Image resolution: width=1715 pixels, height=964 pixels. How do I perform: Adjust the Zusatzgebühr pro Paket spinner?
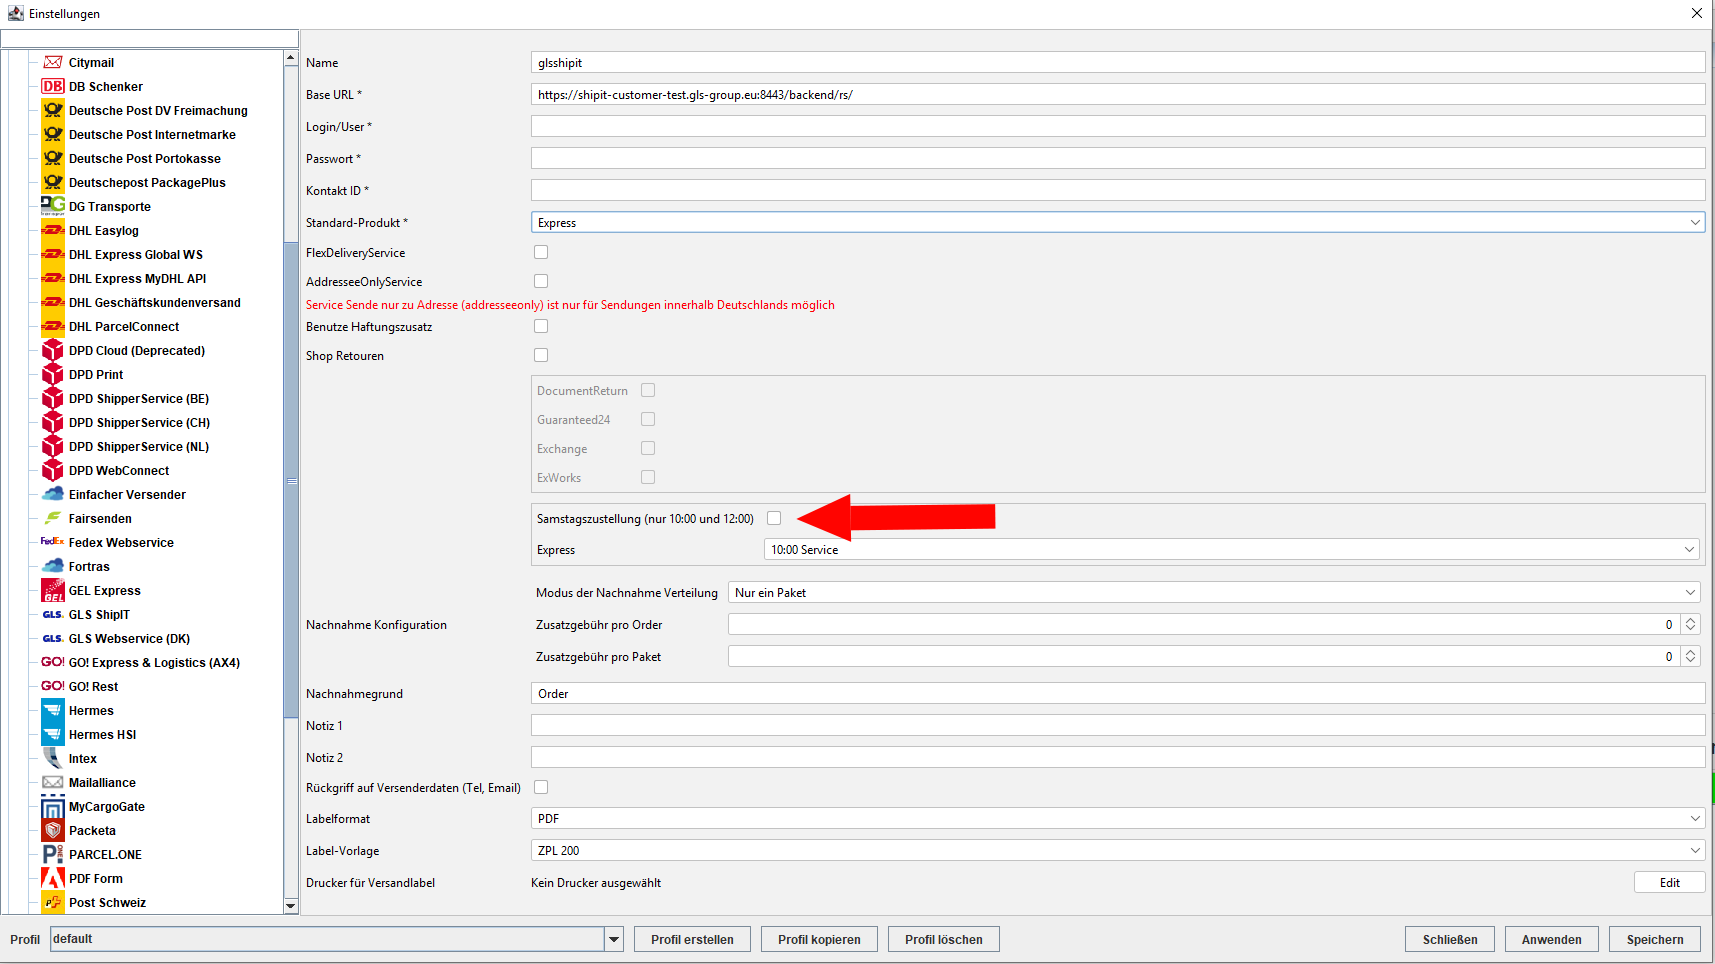[x=1690, y=656]
